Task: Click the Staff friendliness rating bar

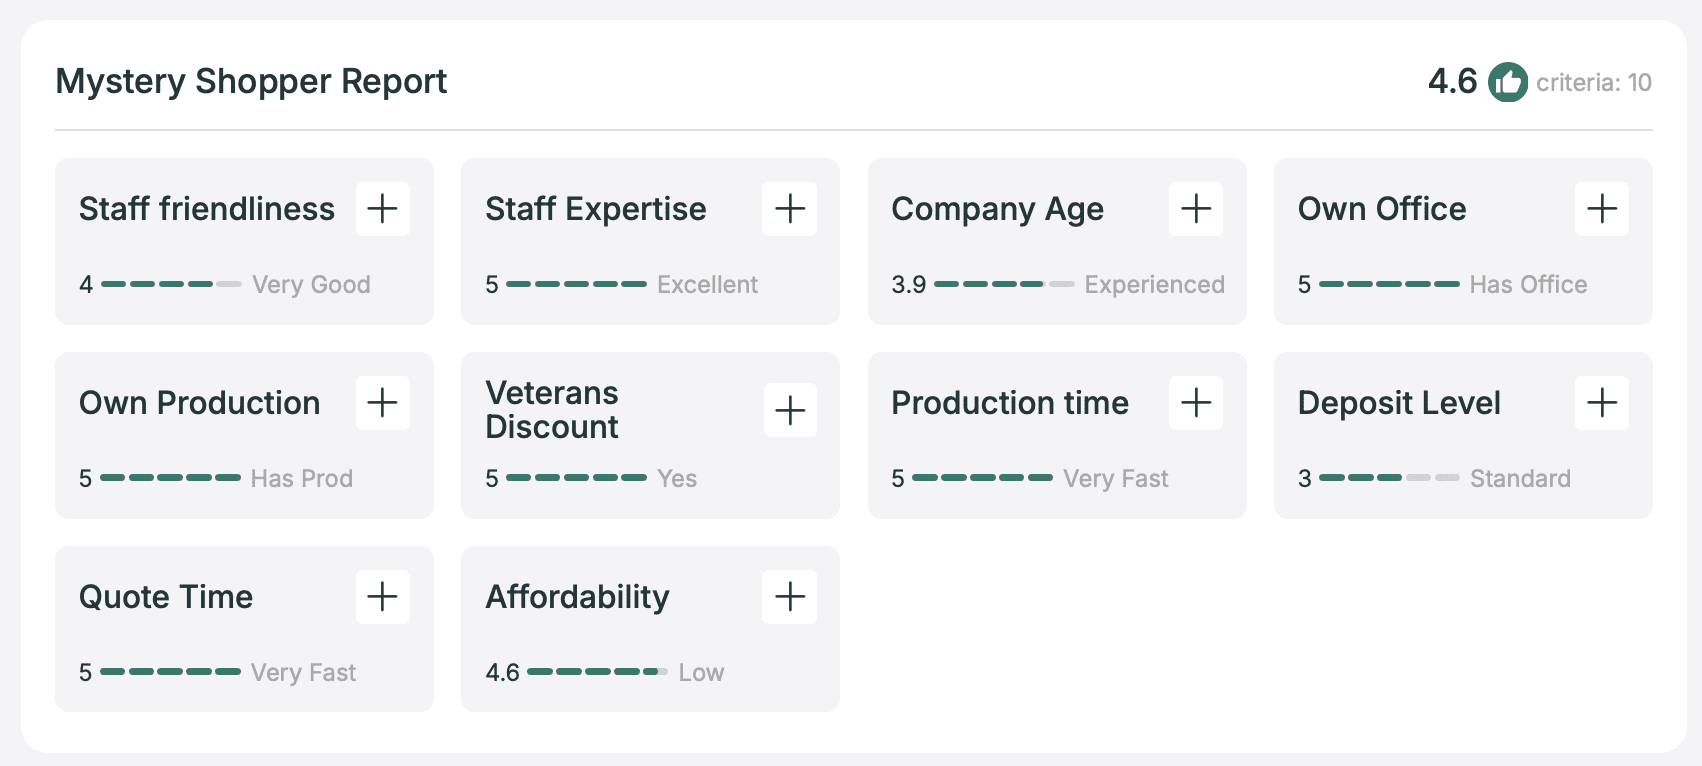Action: (x=171, y=285)
